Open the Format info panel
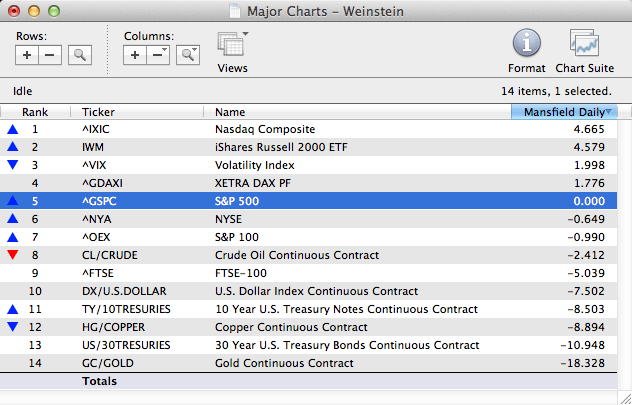Viewport: 632px width, 405px height. (x=527, y=50)
